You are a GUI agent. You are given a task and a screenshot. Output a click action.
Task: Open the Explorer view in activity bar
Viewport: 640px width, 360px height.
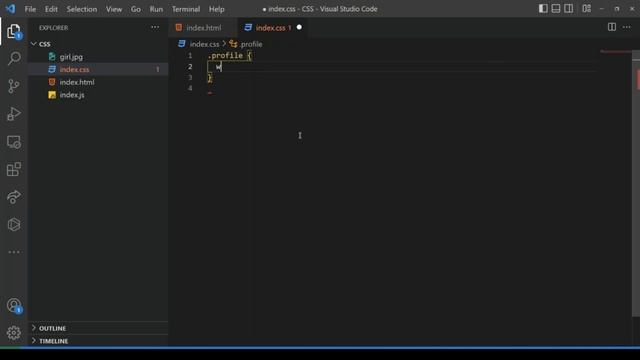coord(13,31)
